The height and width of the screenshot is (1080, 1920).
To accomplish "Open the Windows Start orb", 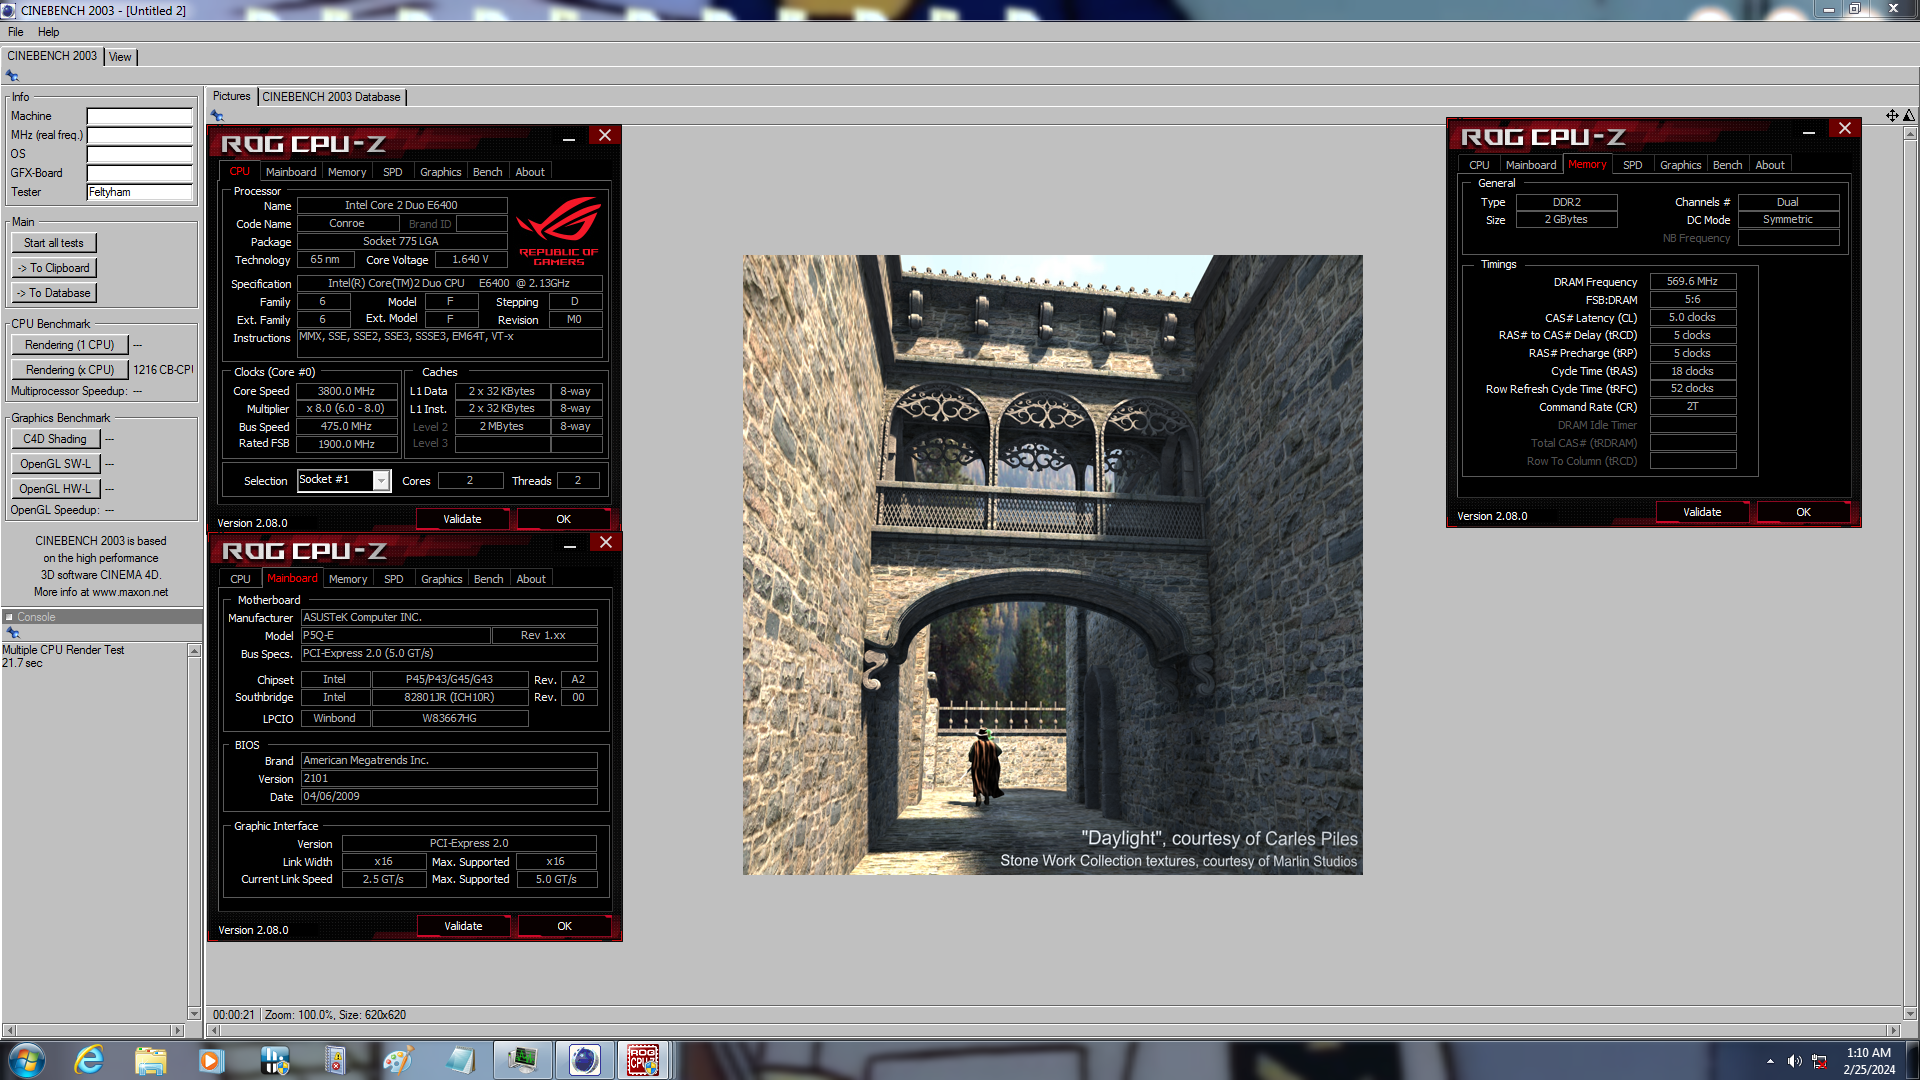I will point(26,1059).
